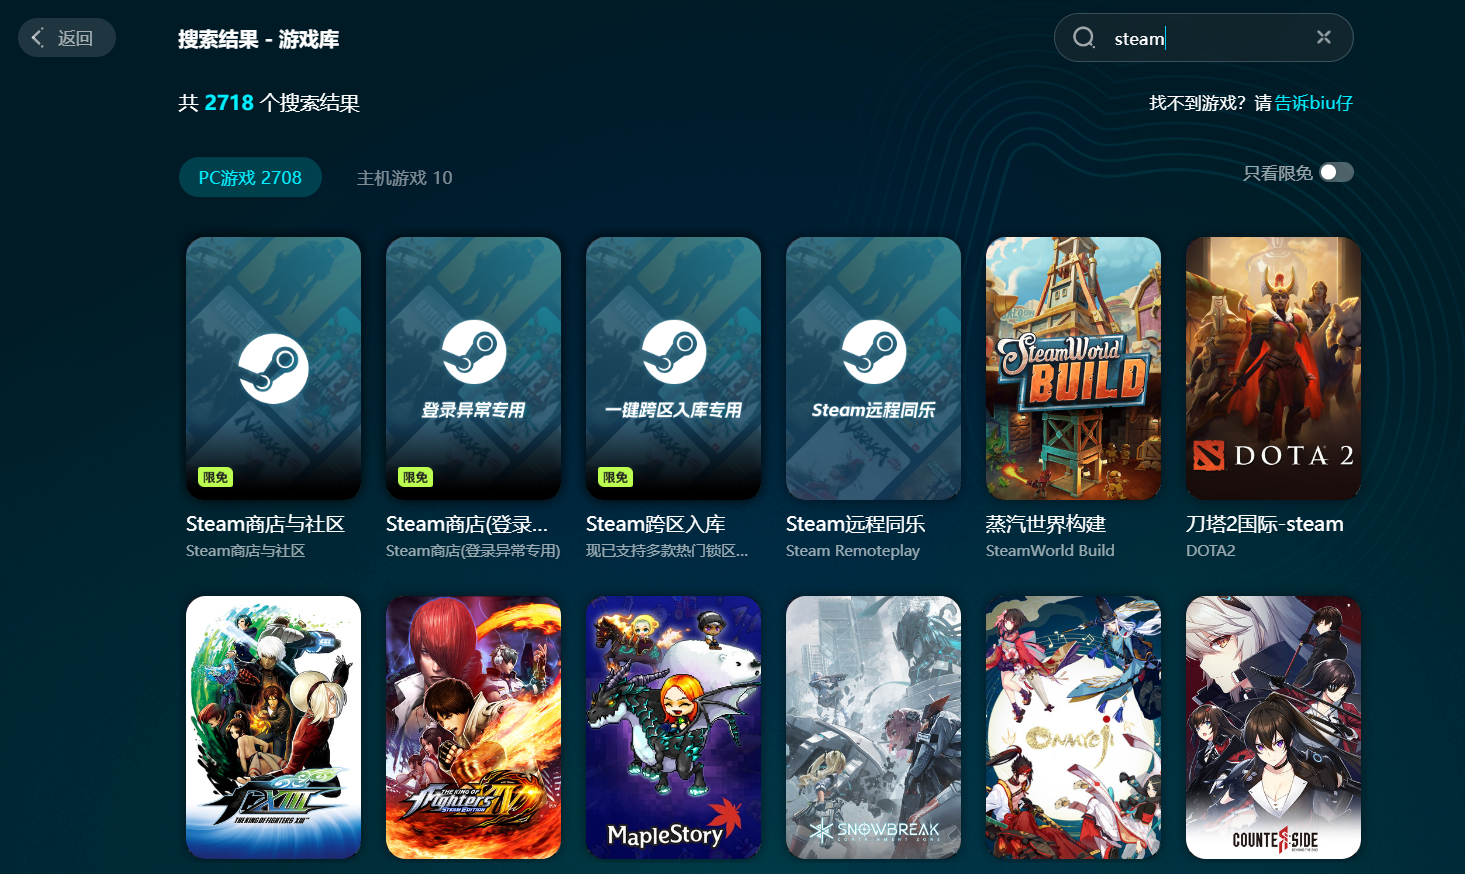
Task: Open the 告诉biu仔 link
Action: 1313,103
